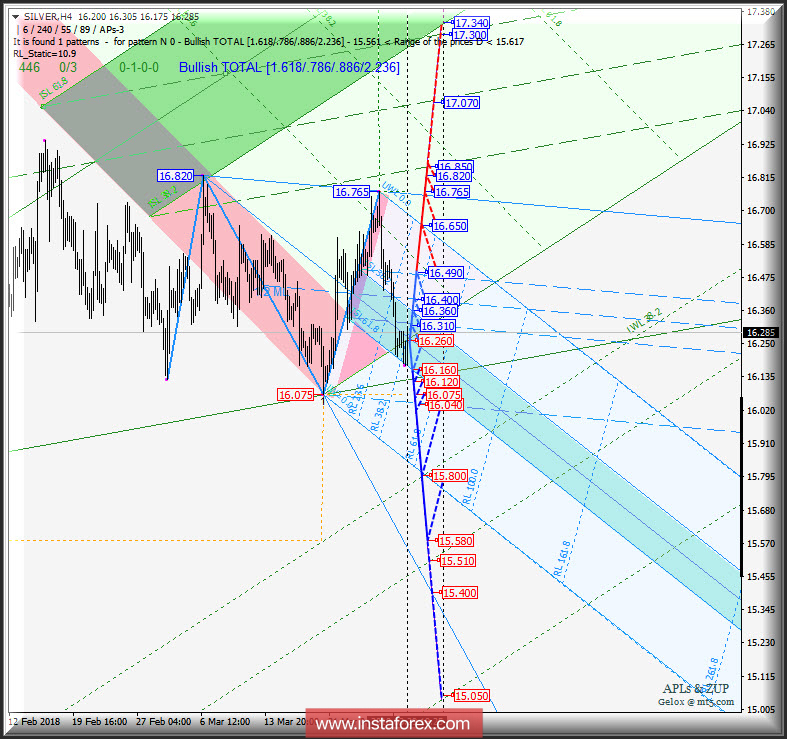
Task: Select the 16.260 red price label
Action: pyautogui.click(x=436, y=341)
